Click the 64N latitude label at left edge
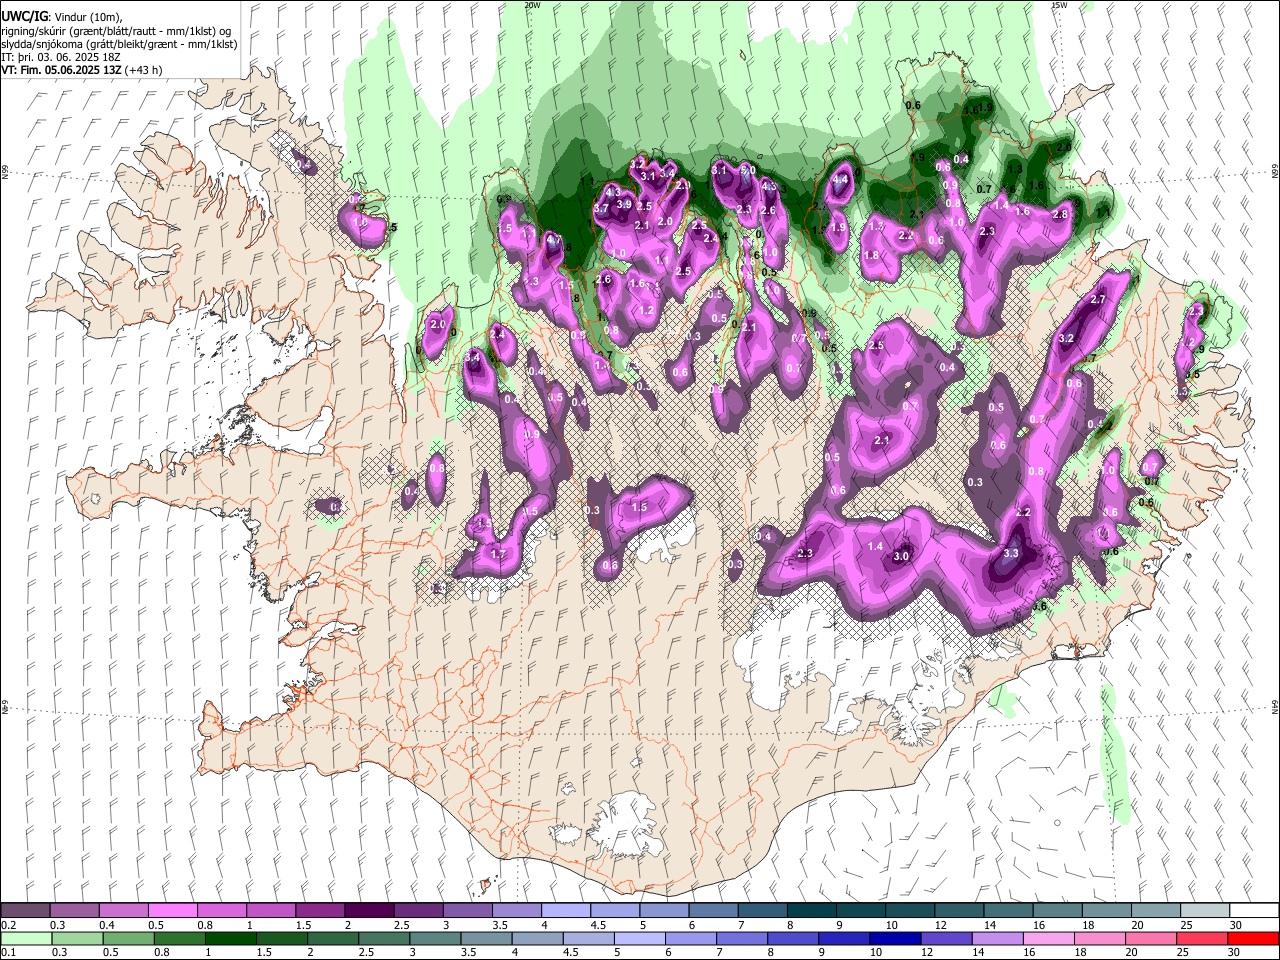This screenshot has height=960, width=1280. click(5, 707)
